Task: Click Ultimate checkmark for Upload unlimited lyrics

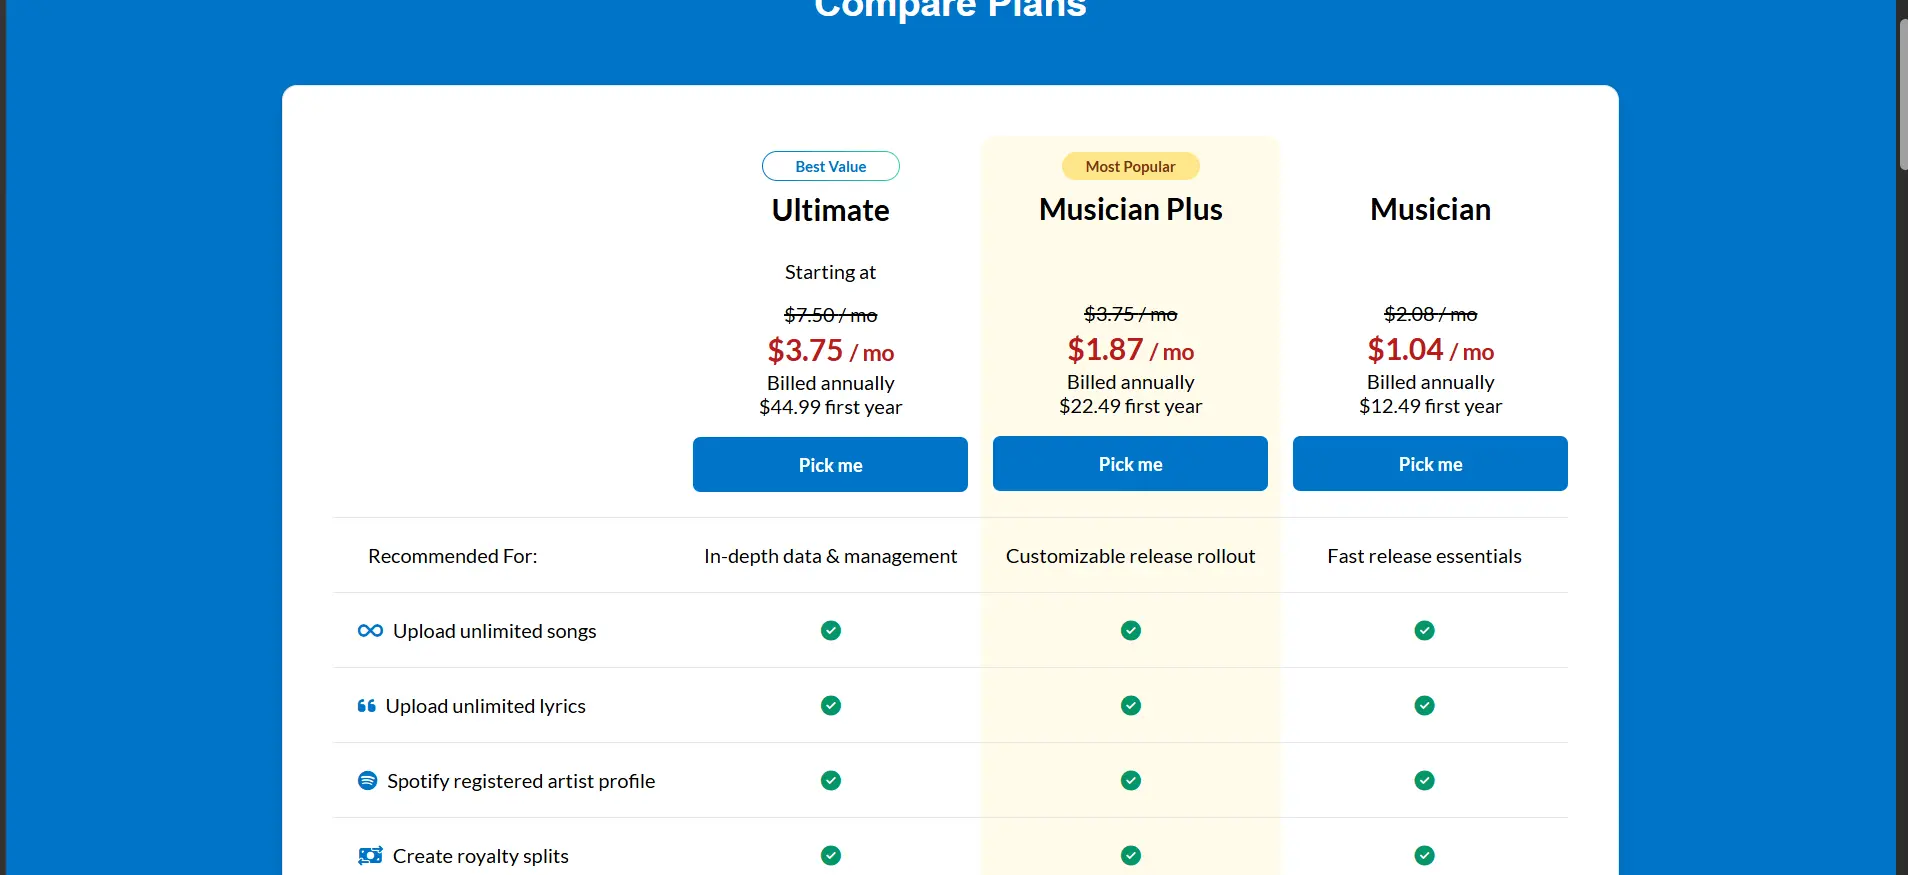Action: pos(831,705)
